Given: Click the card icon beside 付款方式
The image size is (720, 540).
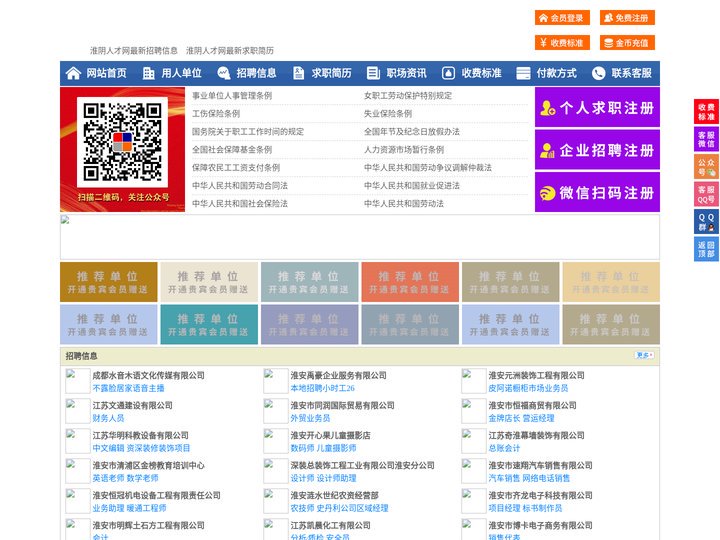Looking at the screenshot, I should [523, 73].
